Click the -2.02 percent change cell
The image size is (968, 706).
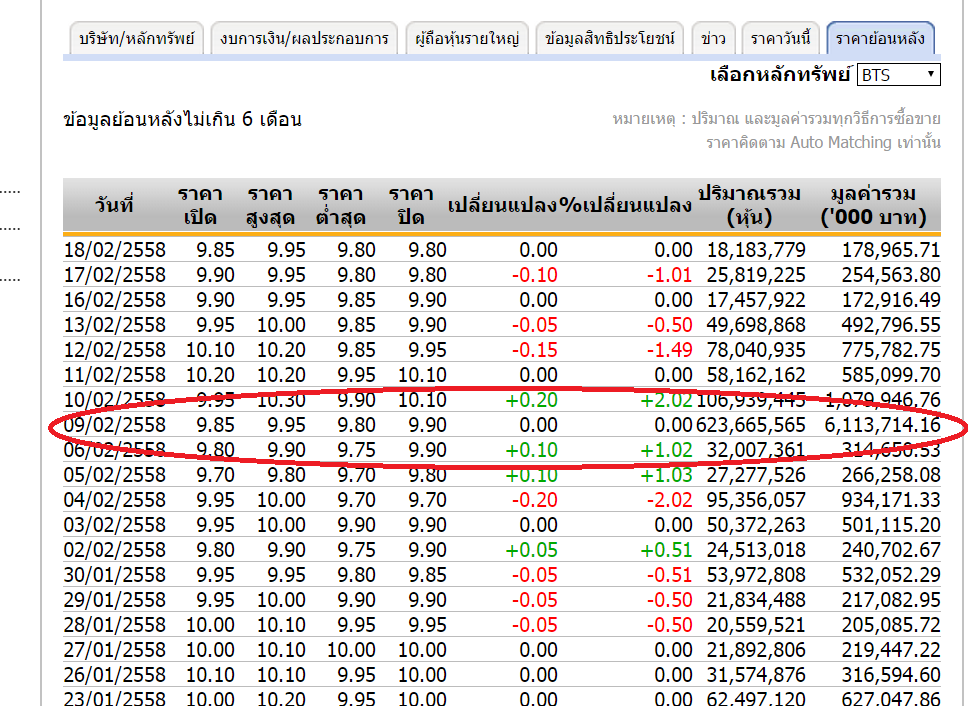669,500
